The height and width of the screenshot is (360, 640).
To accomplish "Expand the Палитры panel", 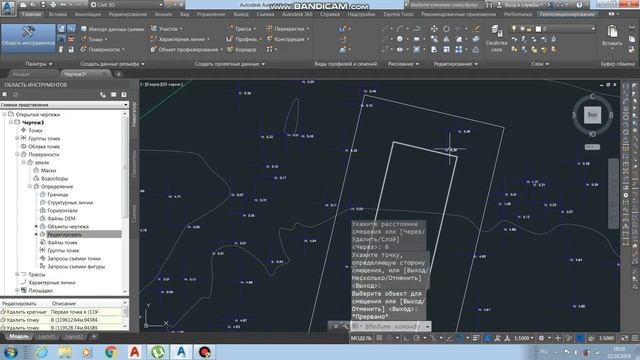I will [x=39, y=64].
